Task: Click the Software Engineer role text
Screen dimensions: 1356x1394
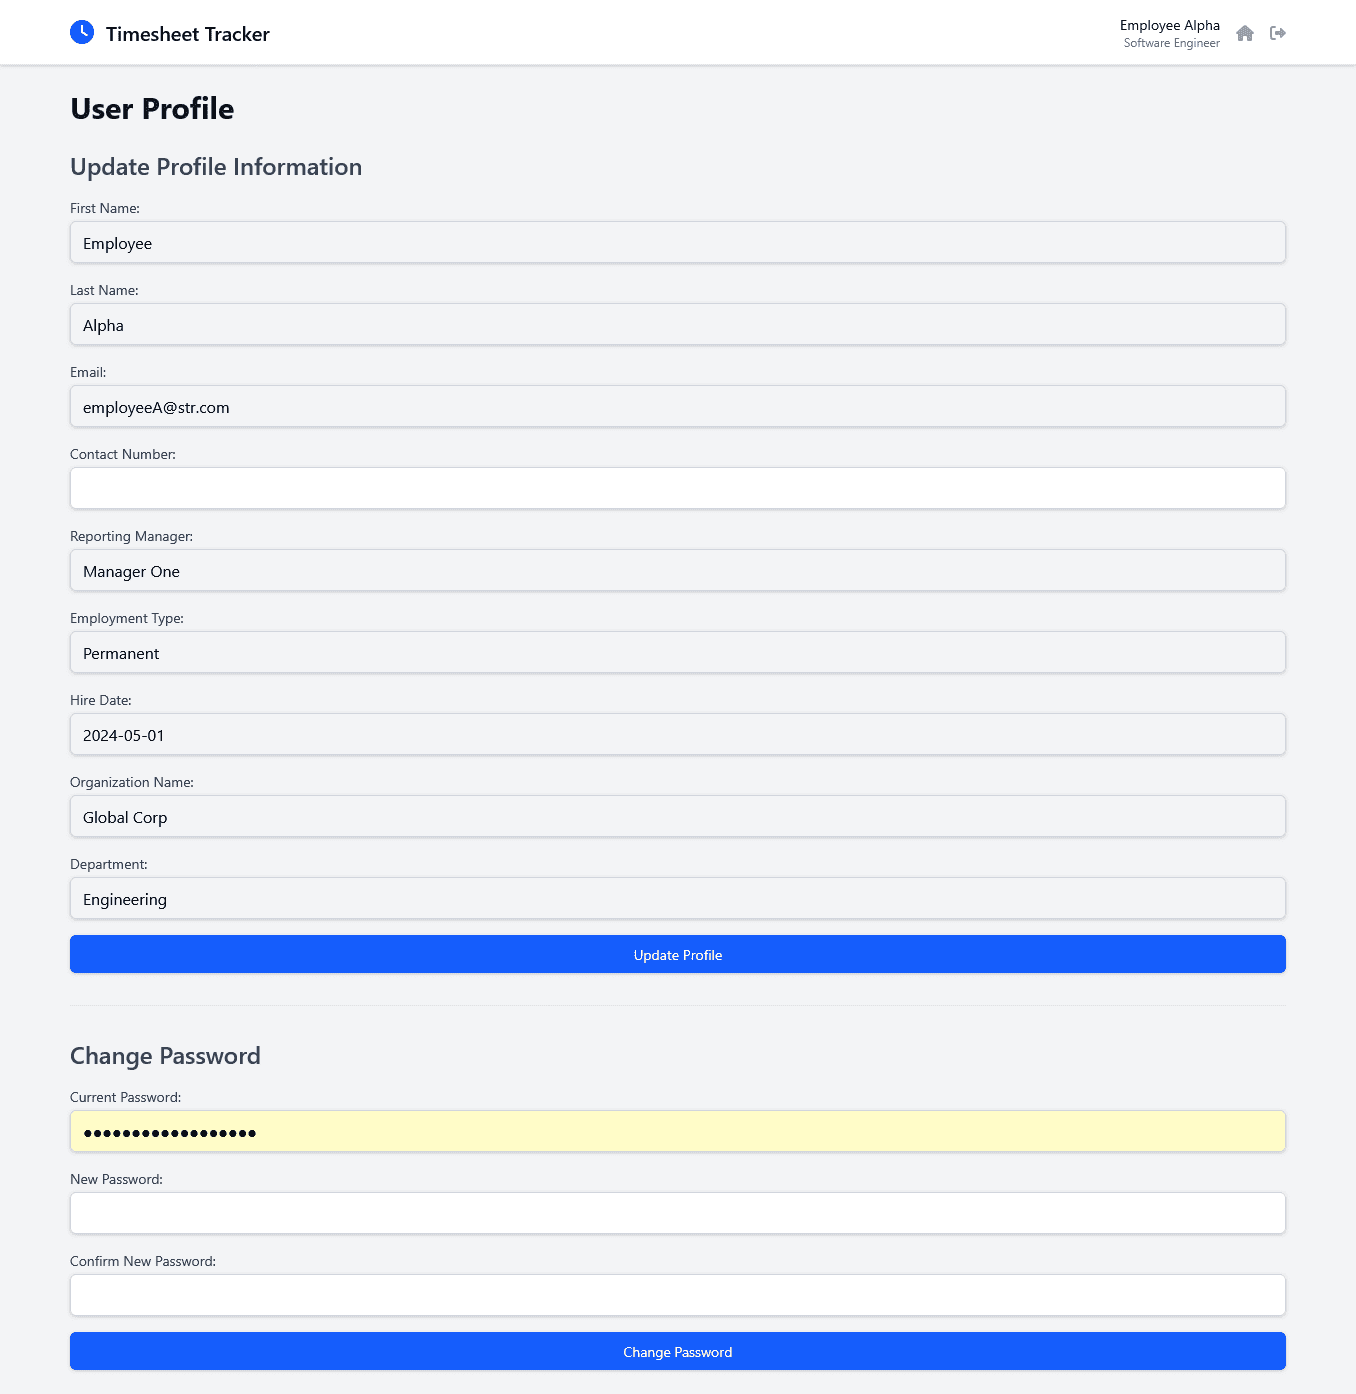Action: (1171, 43)
